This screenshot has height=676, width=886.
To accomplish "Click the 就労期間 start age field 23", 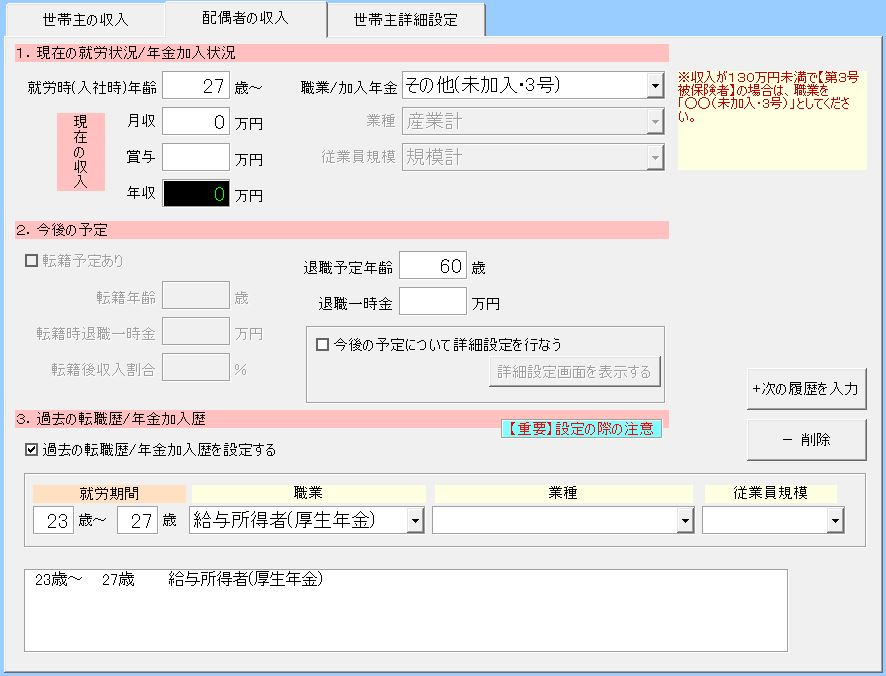I will tap(53, 521).
